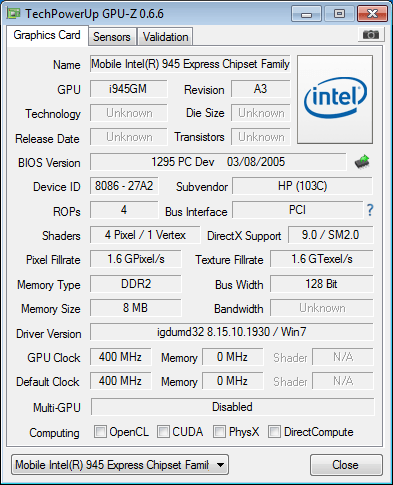
Task: Click the Multi-GPU field showing Disabled
Action: coord(232,407)
